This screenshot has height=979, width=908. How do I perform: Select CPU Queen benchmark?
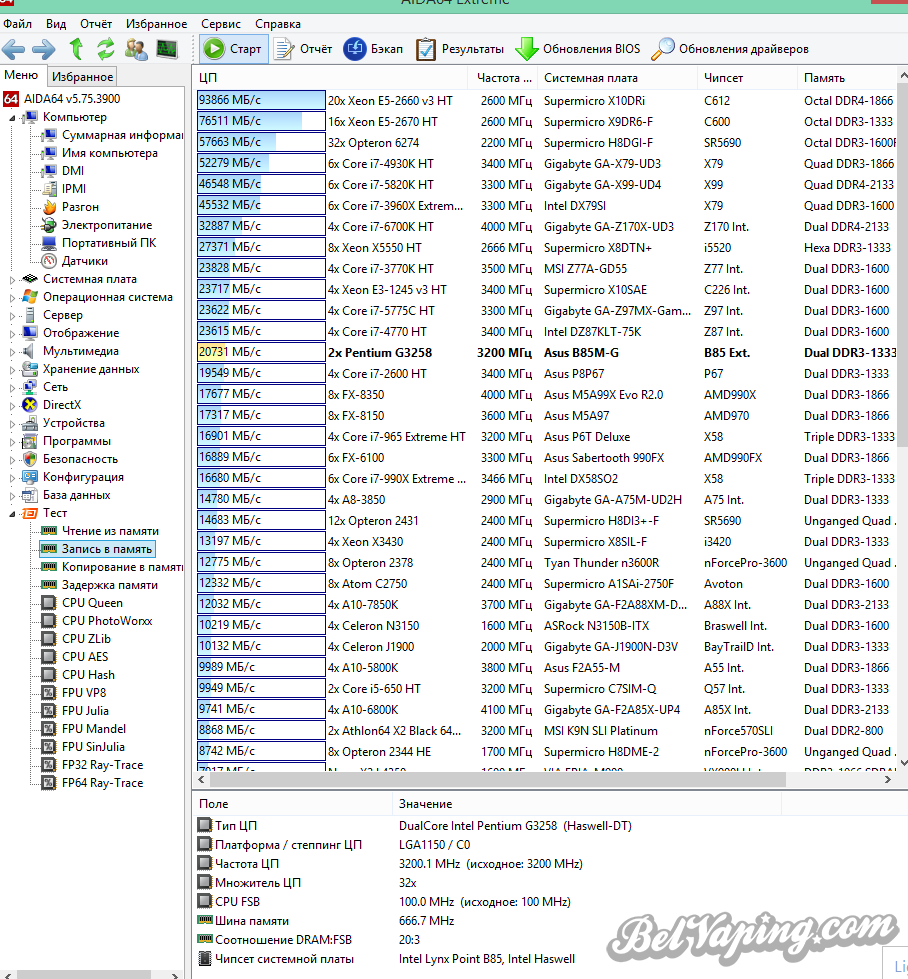82,603
